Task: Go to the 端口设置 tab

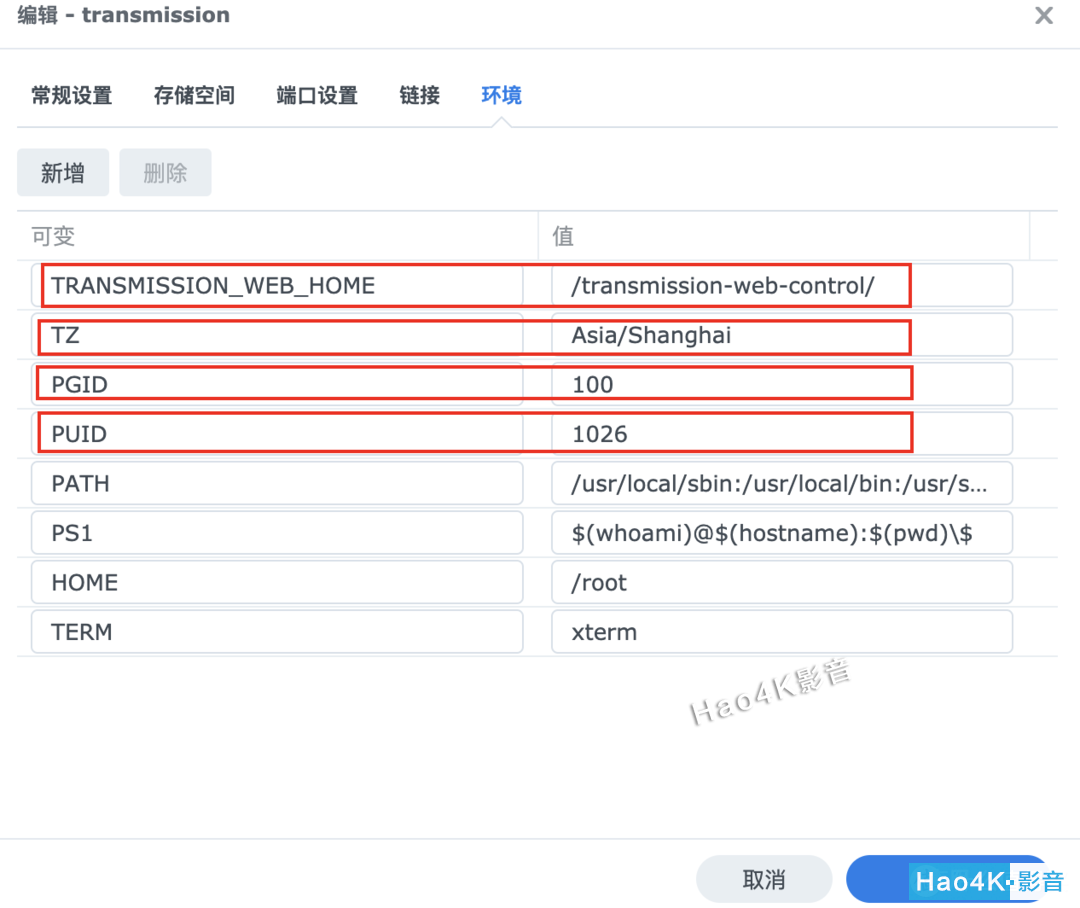Action: 317,95
